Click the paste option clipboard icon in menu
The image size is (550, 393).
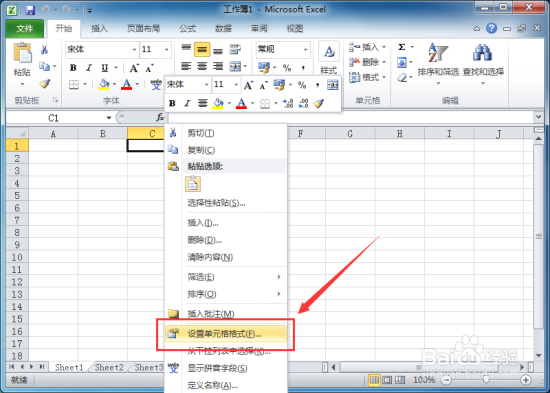[x=193, y=184]
